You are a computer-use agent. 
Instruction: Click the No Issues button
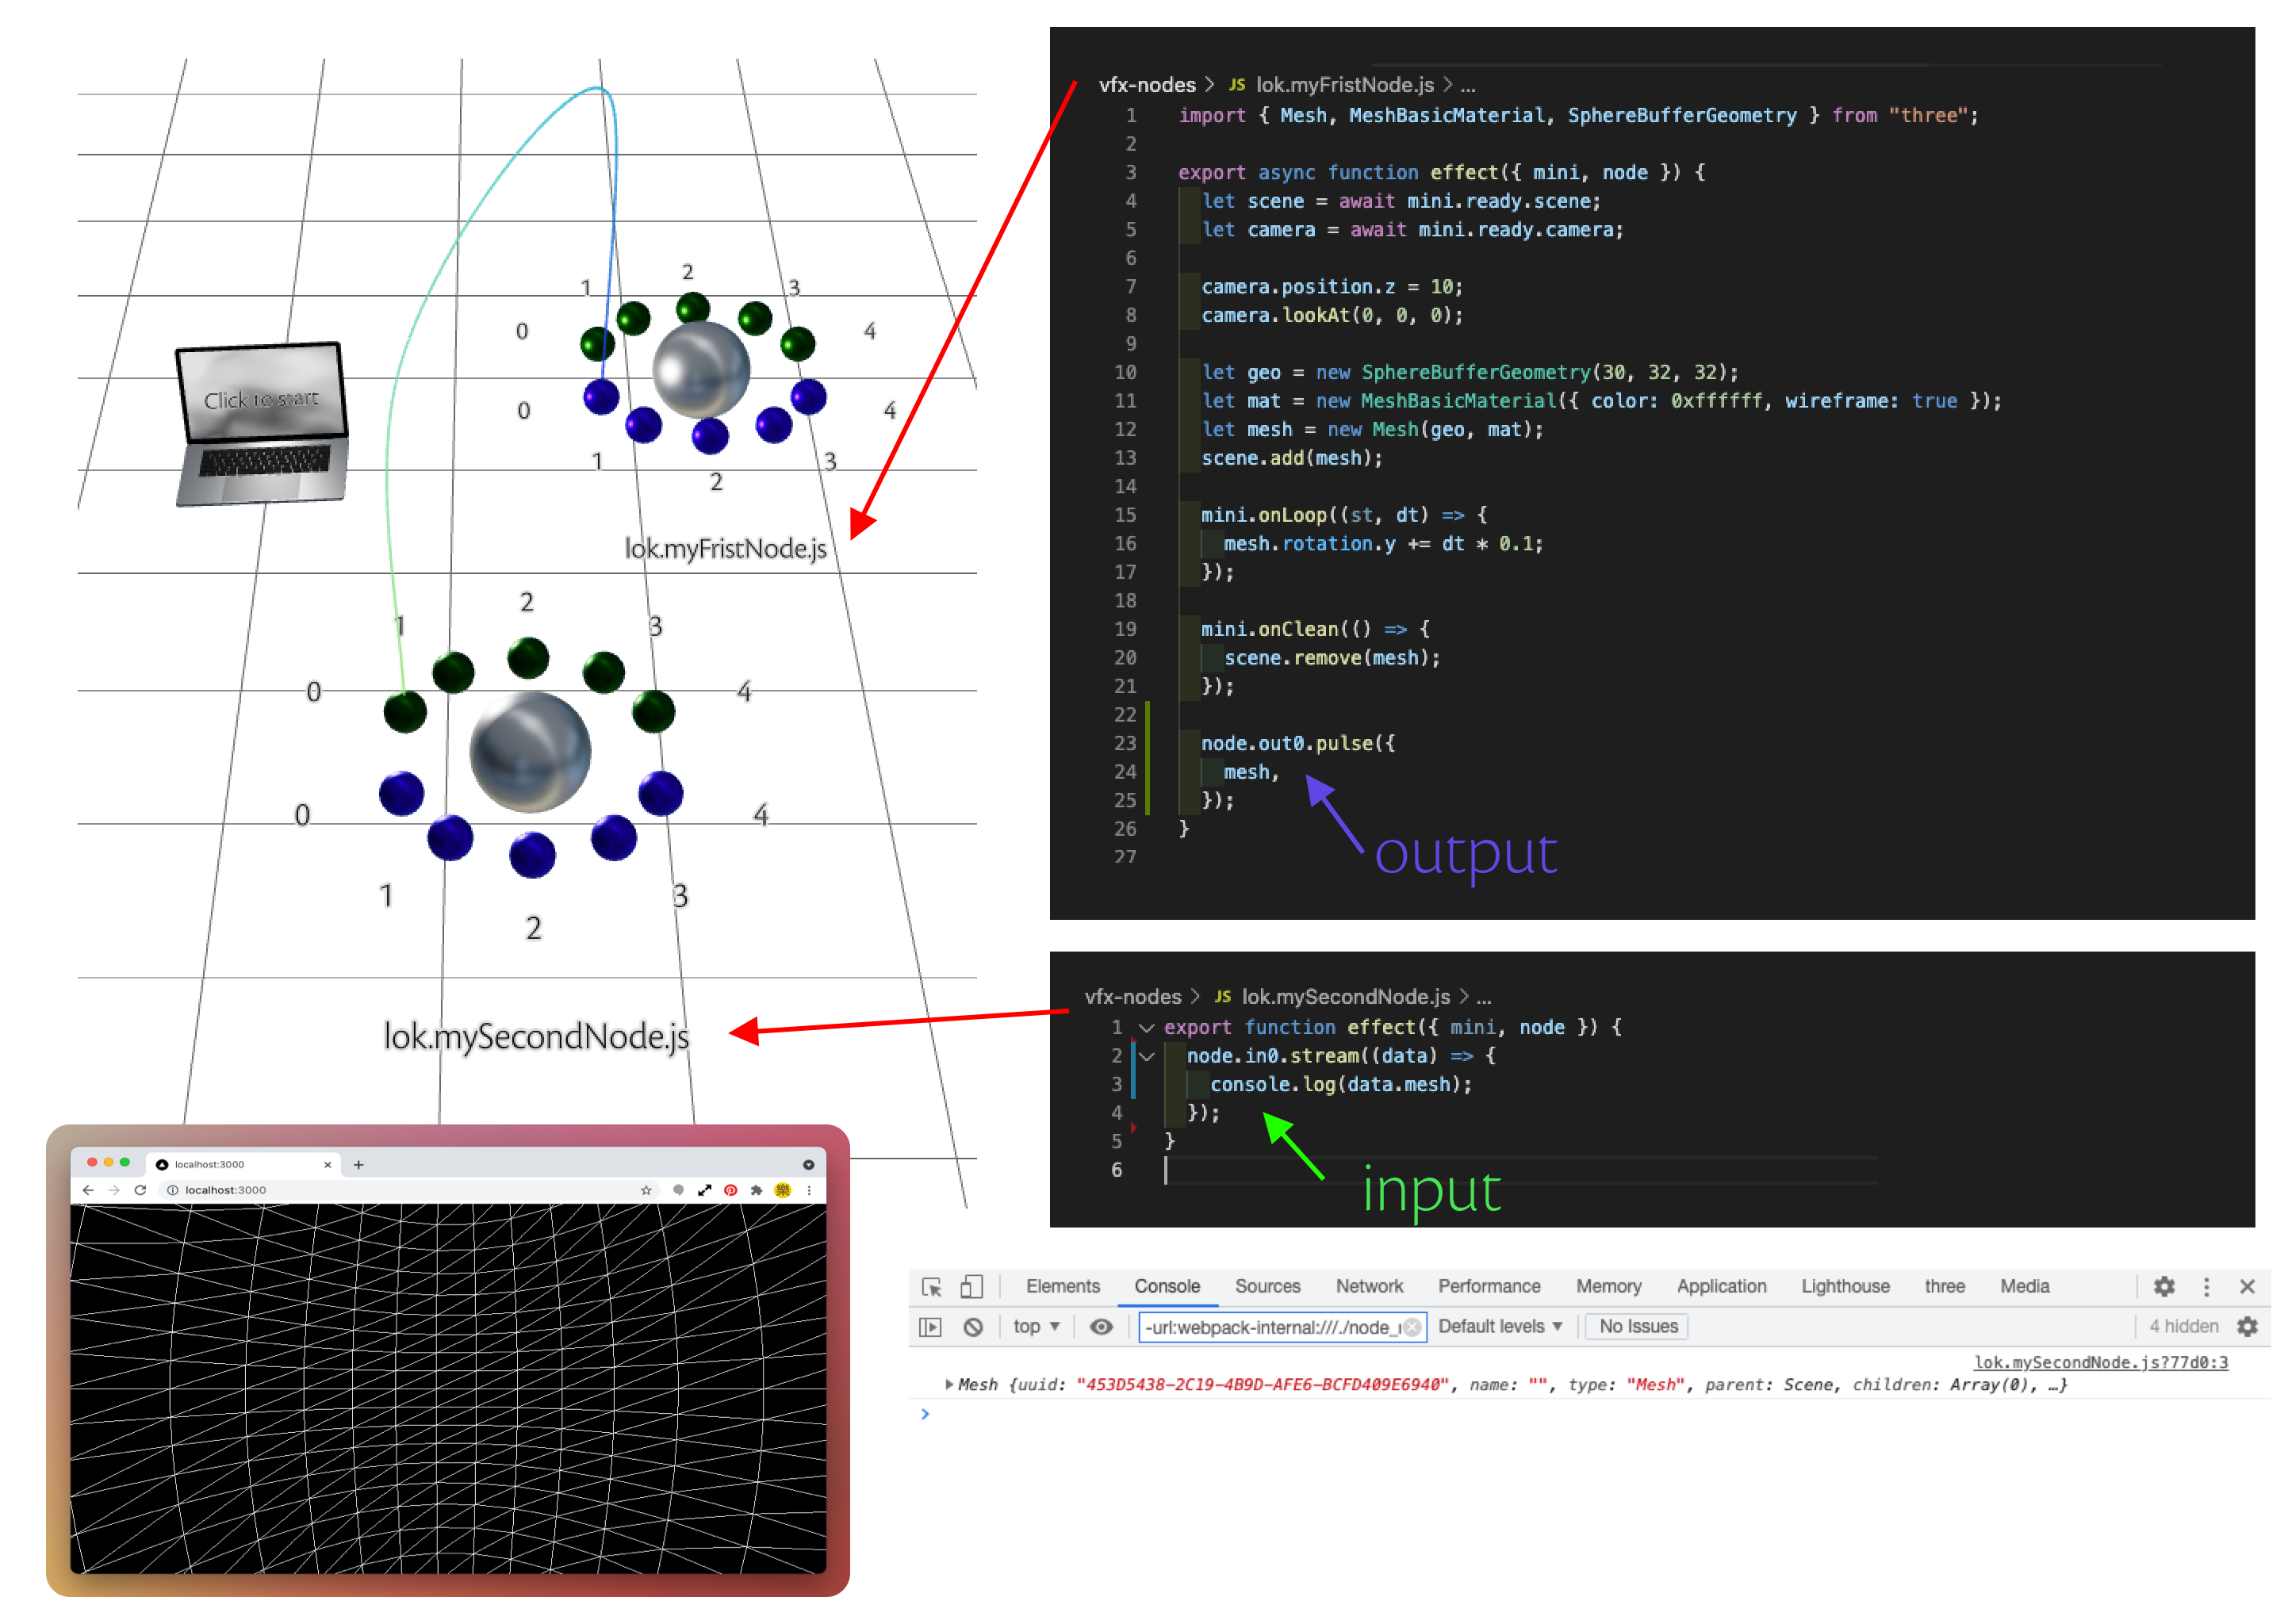(1638, 1327)
